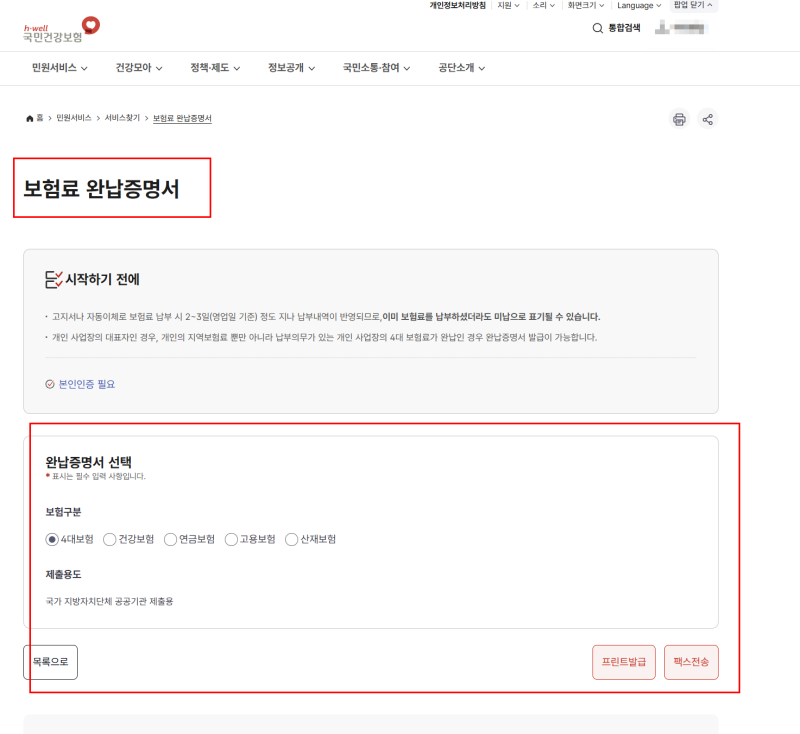The height and width of the screenshot is (734, 800).
Task: Expand the 건강모아 menu
Action: pos(139,68)
